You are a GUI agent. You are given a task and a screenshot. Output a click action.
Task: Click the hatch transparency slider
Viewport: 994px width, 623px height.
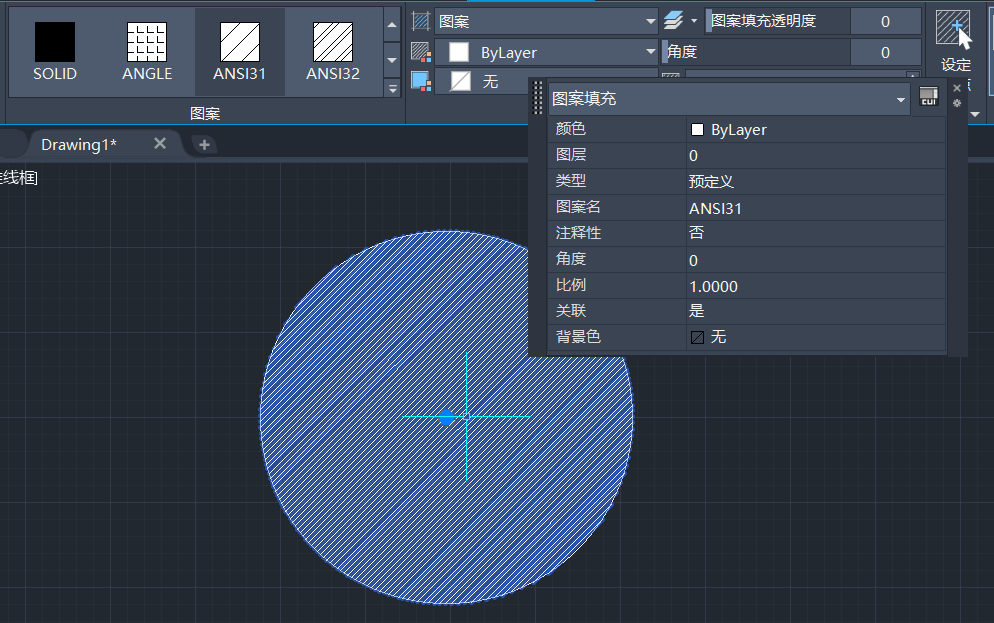(x=778, y=21)
